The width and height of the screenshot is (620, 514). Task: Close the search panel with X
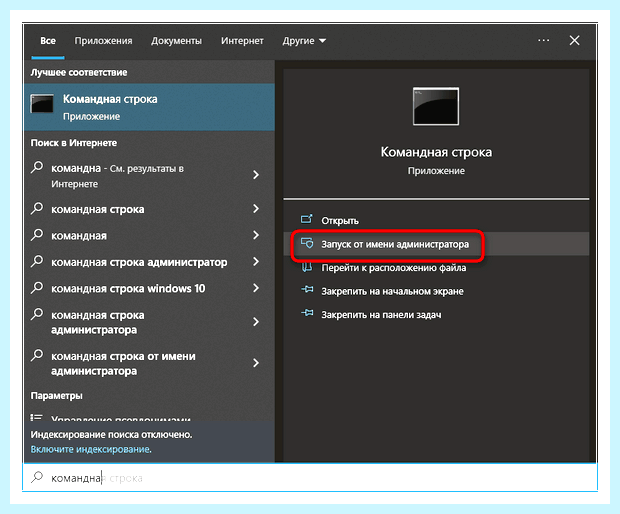click(575, 40)
